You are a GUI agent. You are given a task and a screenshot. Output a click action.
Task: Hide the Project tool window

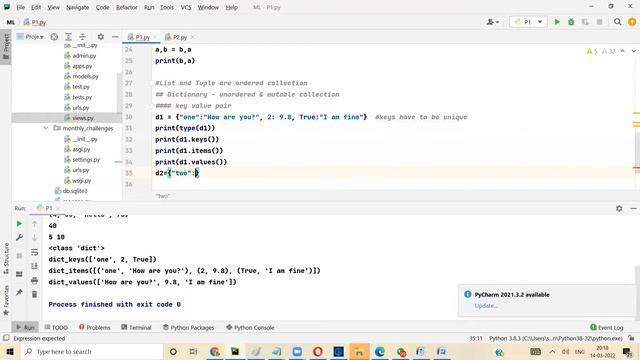(x=115, y=37)
